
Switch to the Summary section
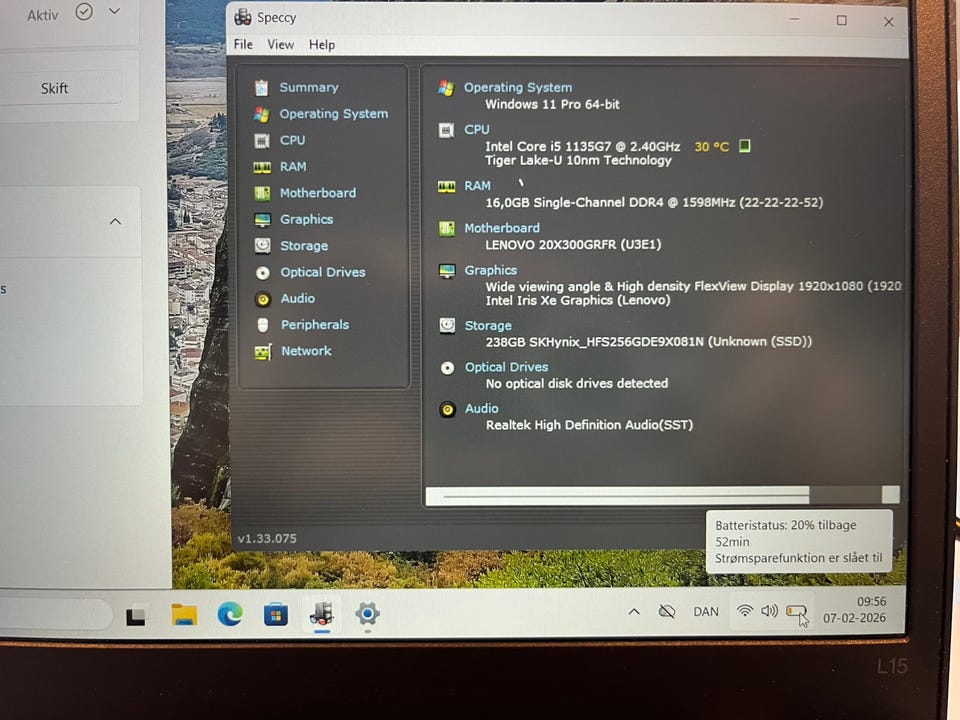coord(309,88)
